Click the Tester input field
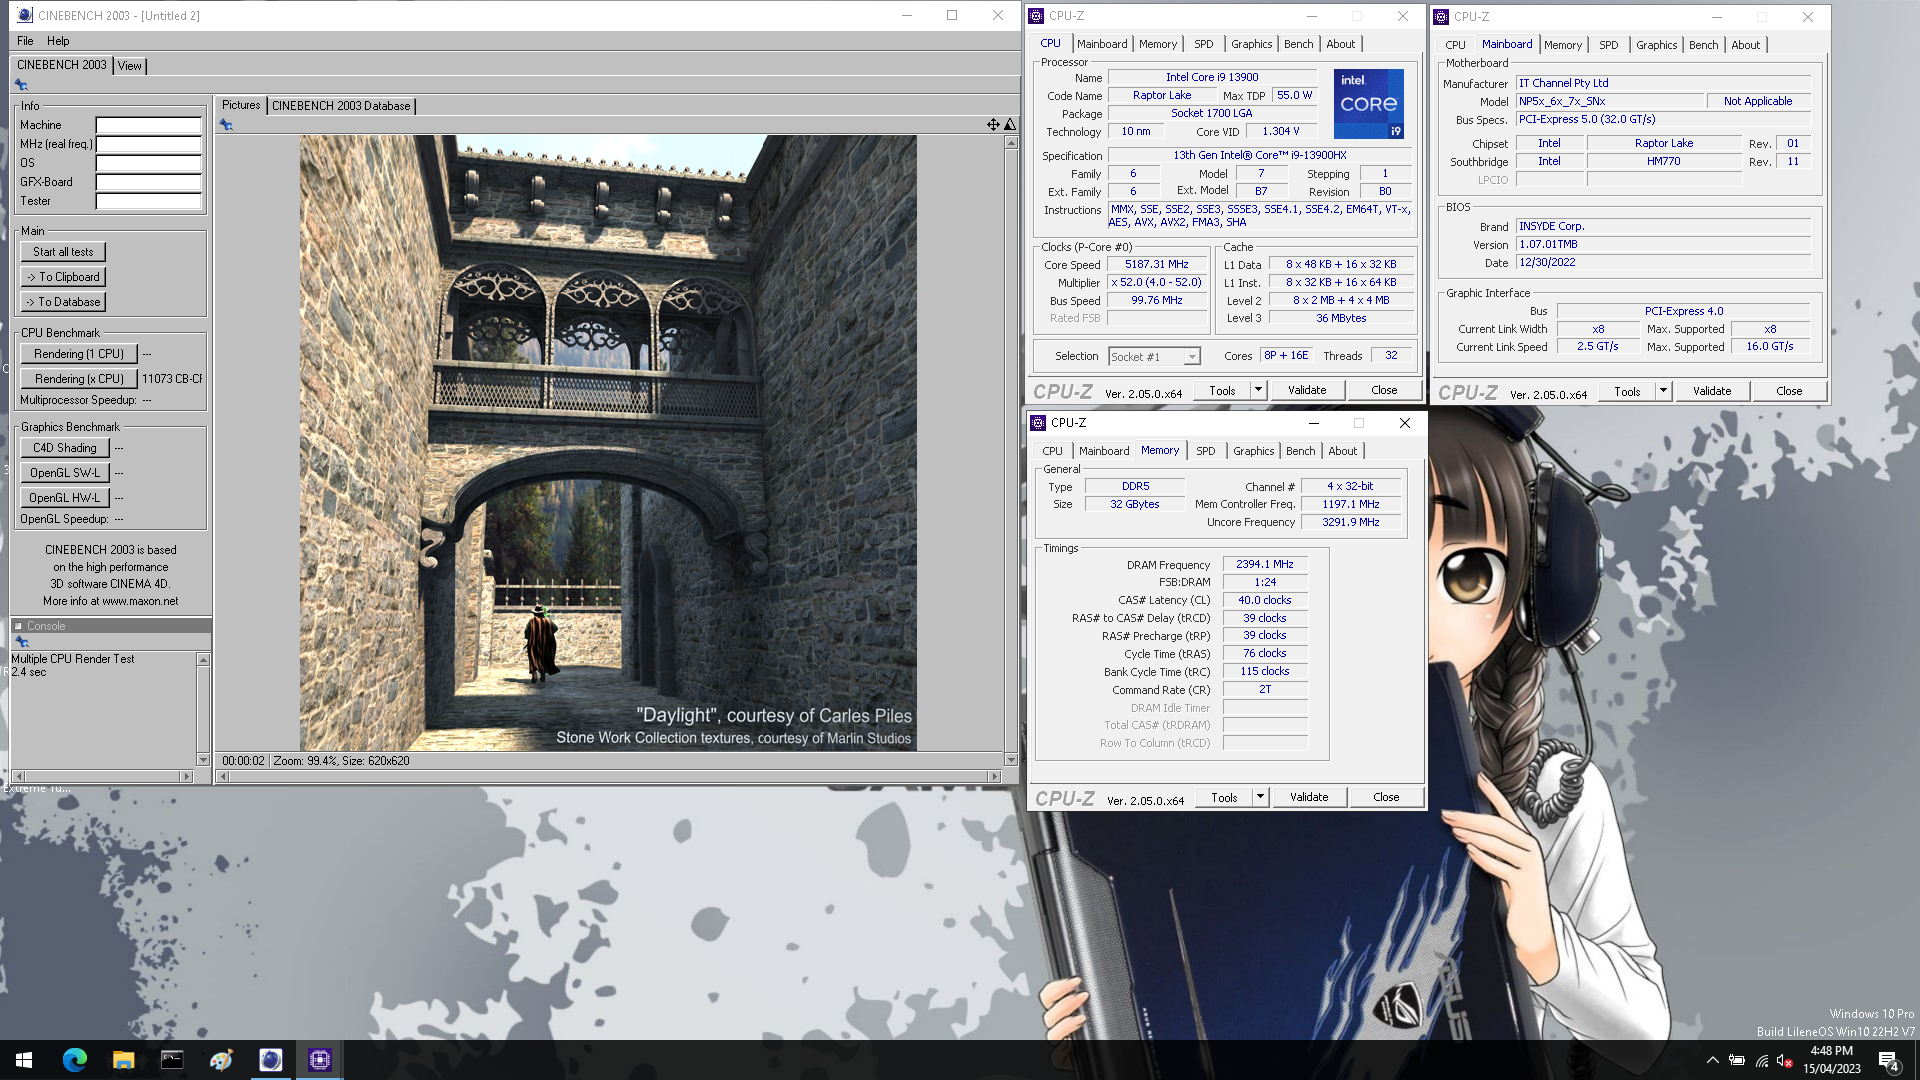Viewport: 1920px width, 1080px height. [x=148, y=201]
